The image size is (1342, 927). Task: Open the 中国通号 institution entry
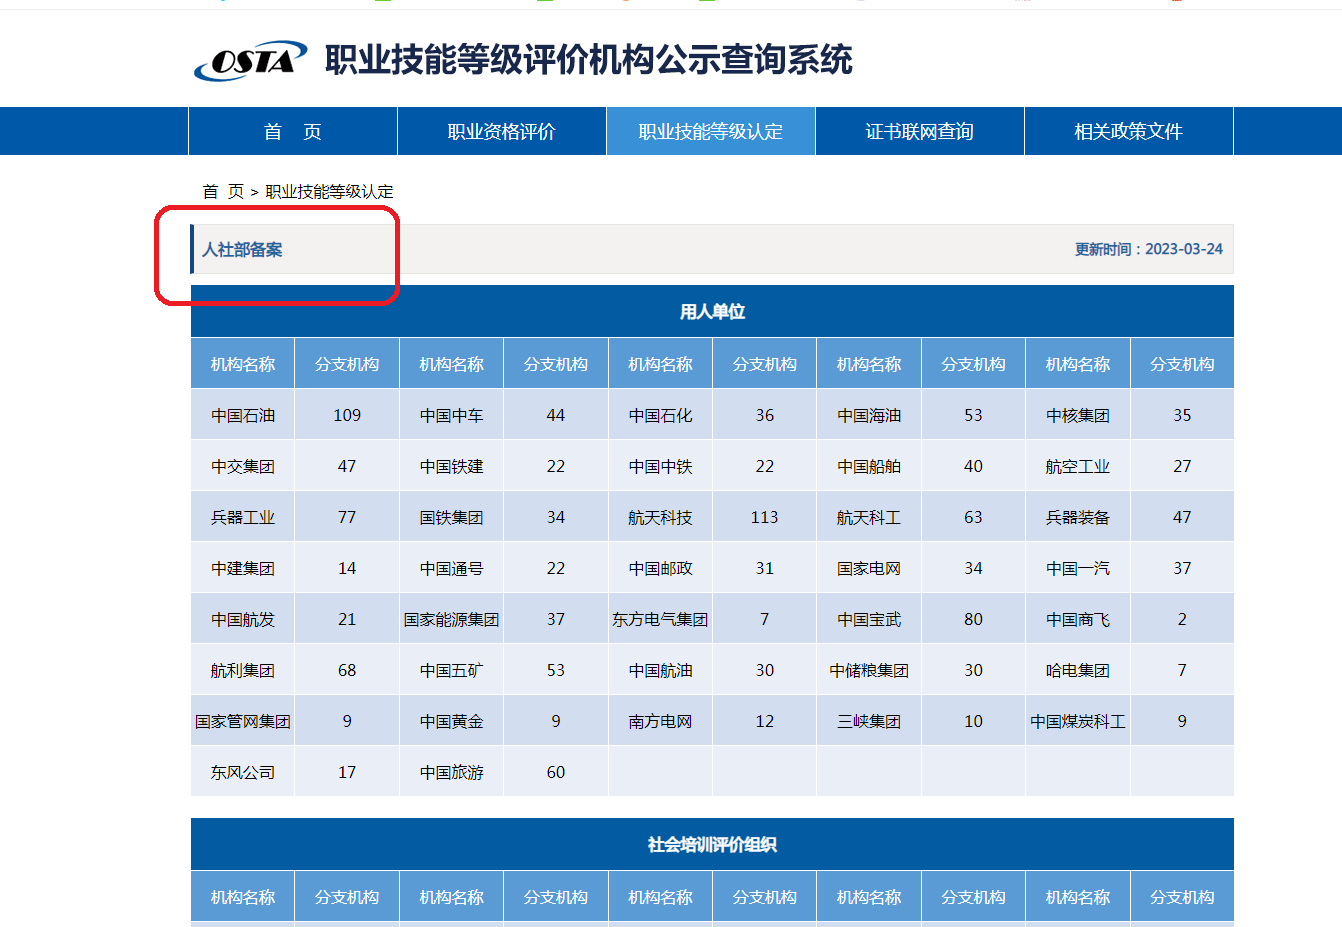(452, 568)
